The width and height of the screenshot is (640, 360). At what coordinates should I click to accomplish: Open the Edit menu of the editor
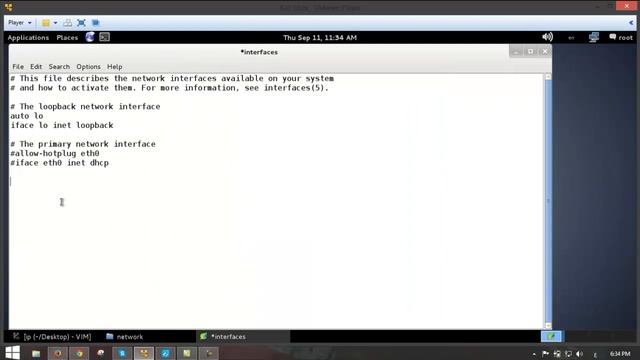pos(36,67)
